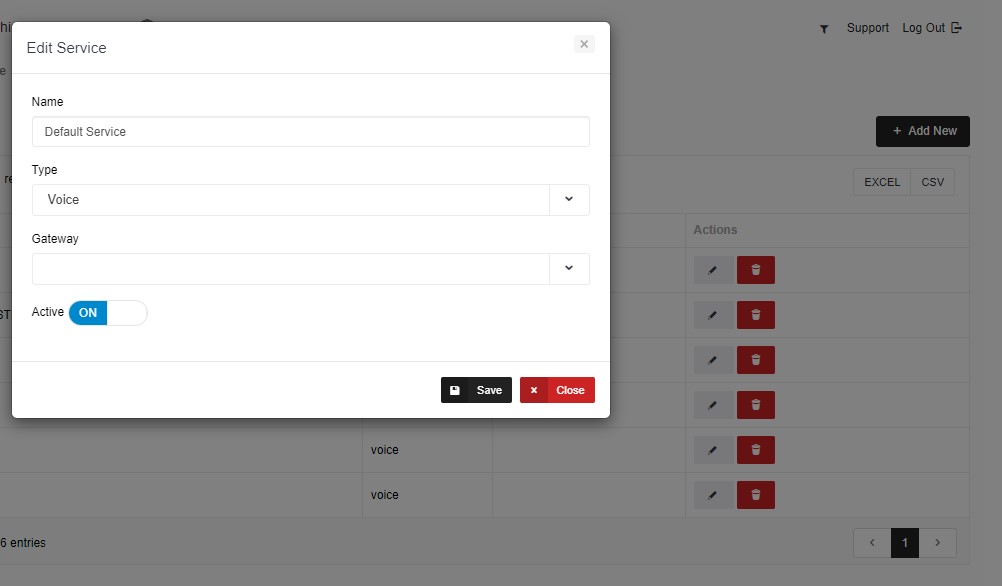The height and width of the screenshot is (586, 1002).
Task: Click the trash icon in third table row
Action: click(756, 360)
